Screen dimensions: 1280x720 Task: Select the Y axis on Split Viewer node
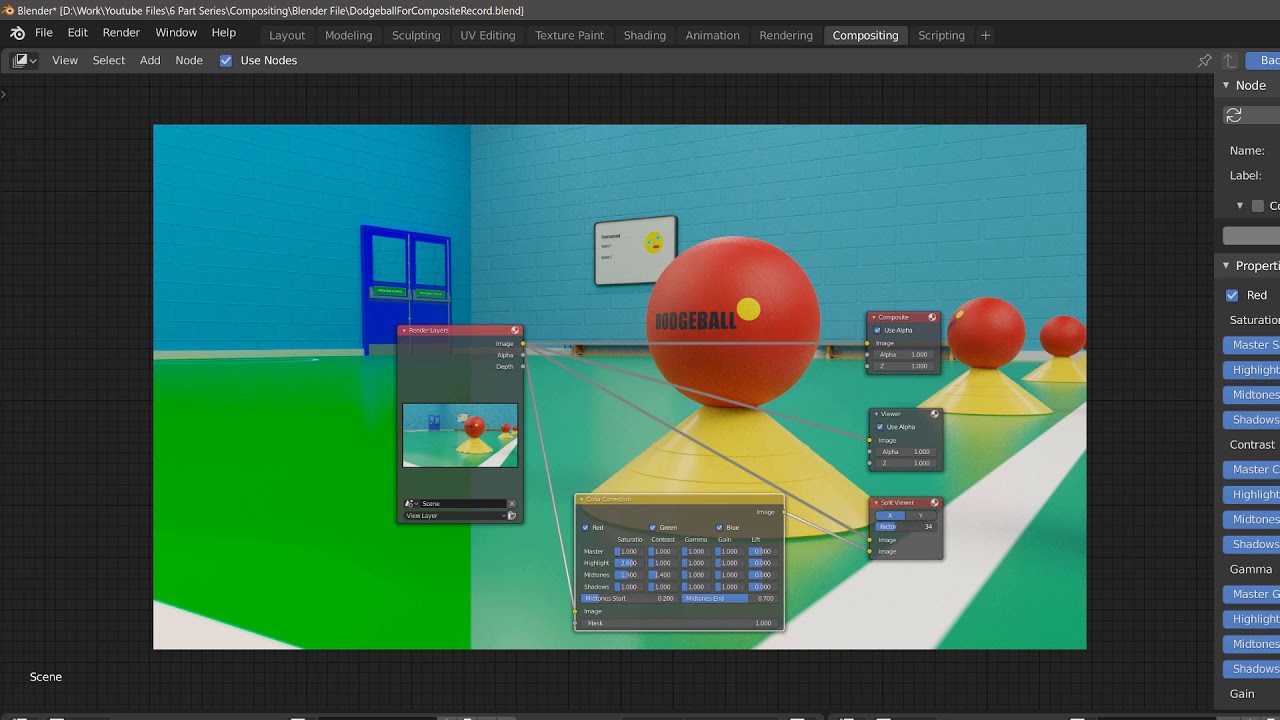click(x=920, y=515)
